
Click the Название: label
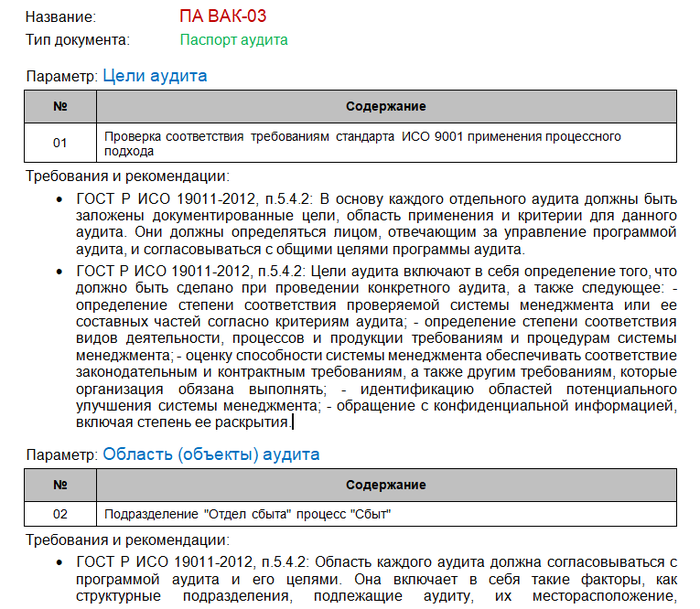coord(61,17)
